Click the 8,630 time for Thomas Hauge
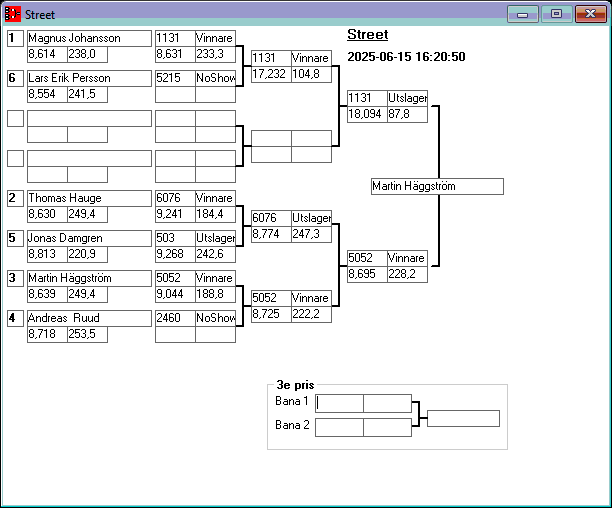Image resolution: width=612 pixels, height=508 pixels. pos(47,214)
